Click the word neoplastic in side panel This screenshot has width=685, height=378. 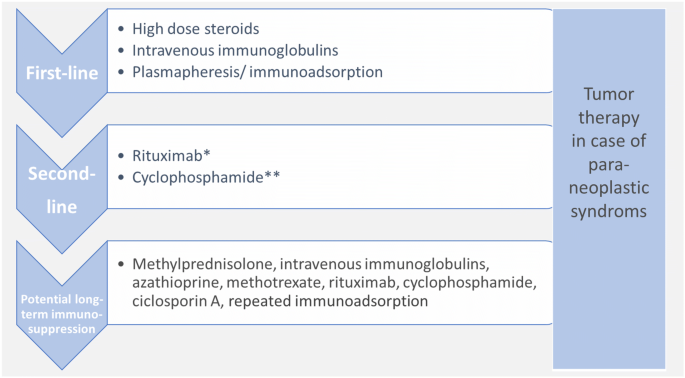point(609,188)
